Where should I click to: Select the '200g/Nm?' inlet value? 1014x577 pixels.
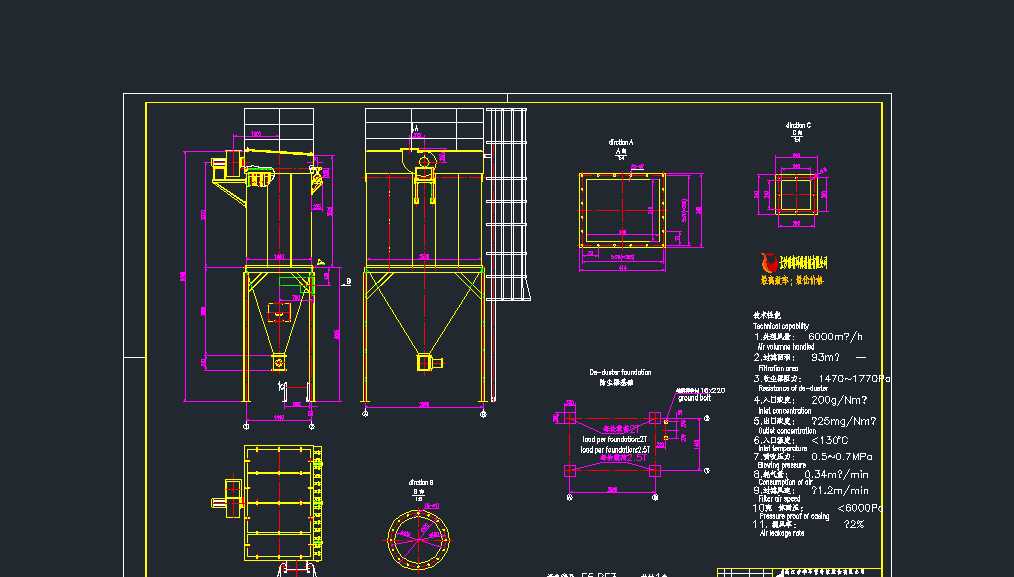tap(839, 400)
